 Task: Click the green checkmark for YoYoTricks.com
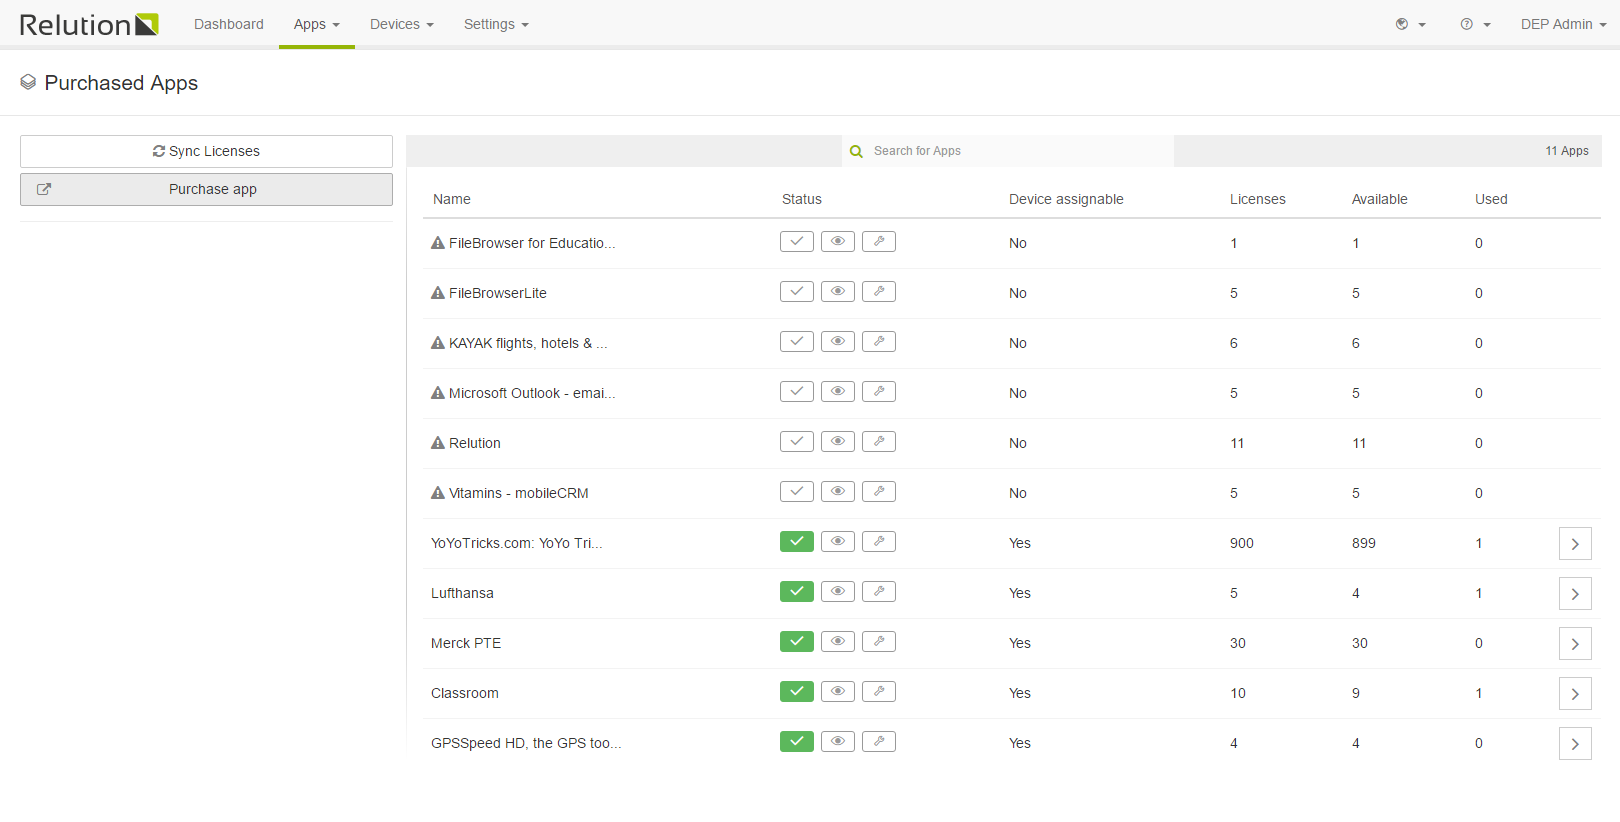[x=797, y=541]
